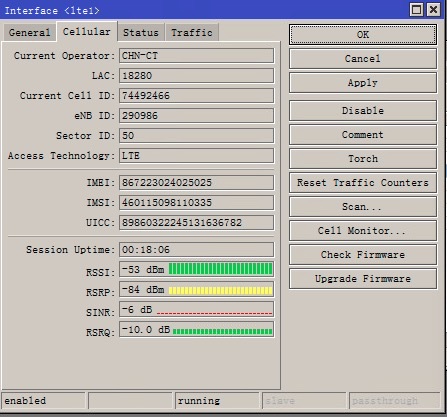Click the grayed passthrough status entry
The image size is (447, 417).
[394, 400]
